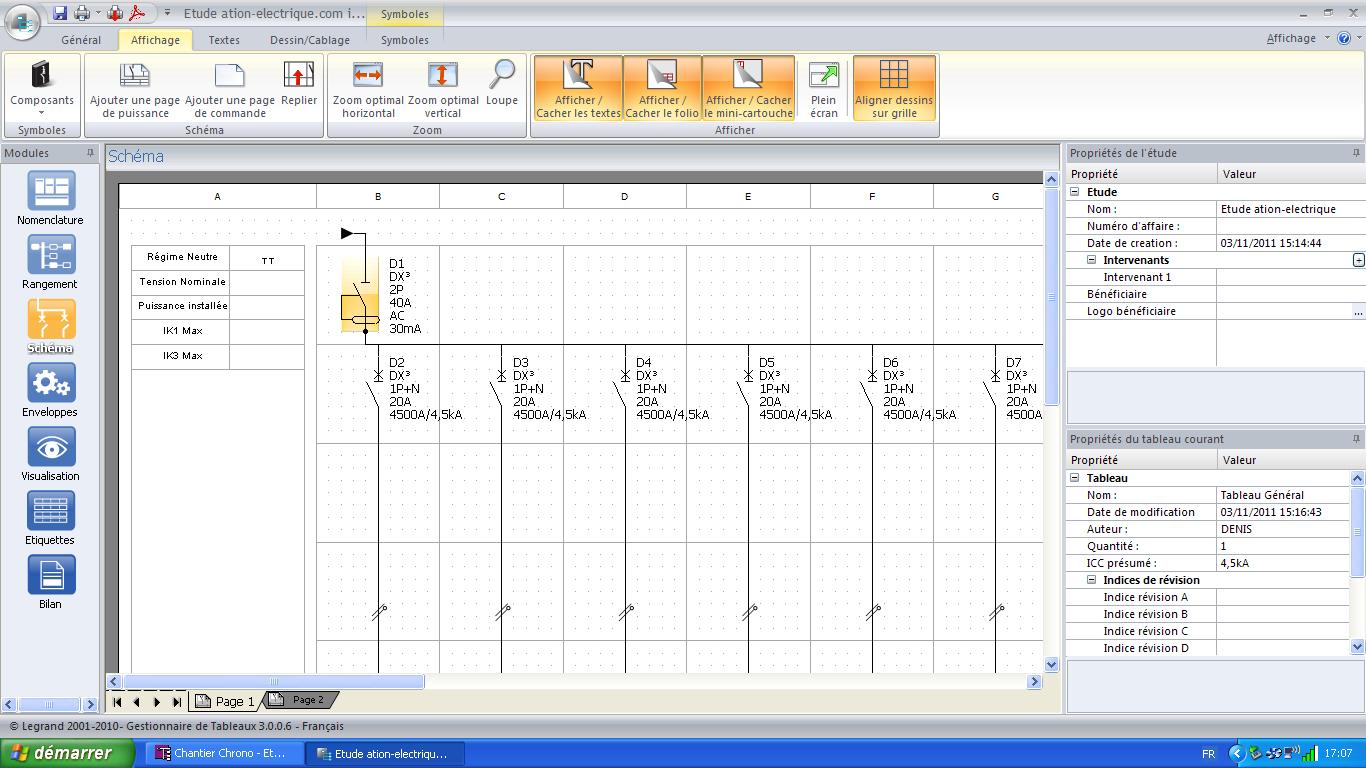Click the Loupe magnifier tool
The image size is (1366, 768).
pos(502,83)
